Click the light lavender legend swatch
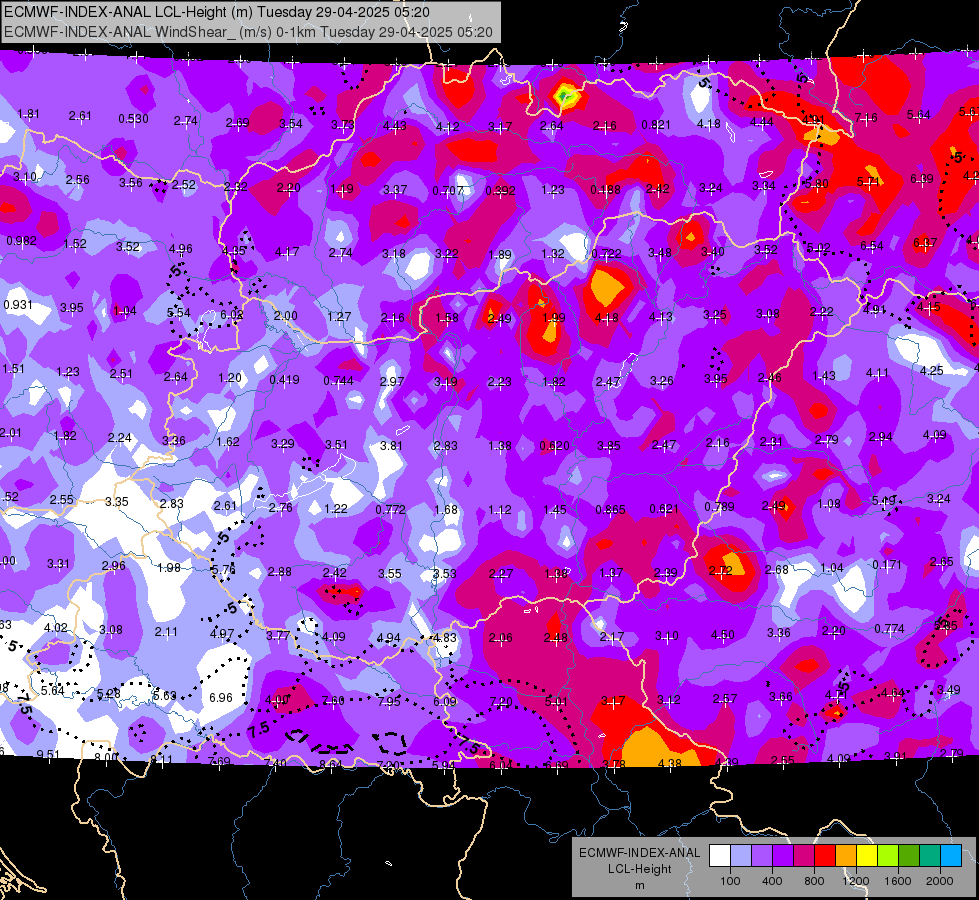 click(741, 856)
